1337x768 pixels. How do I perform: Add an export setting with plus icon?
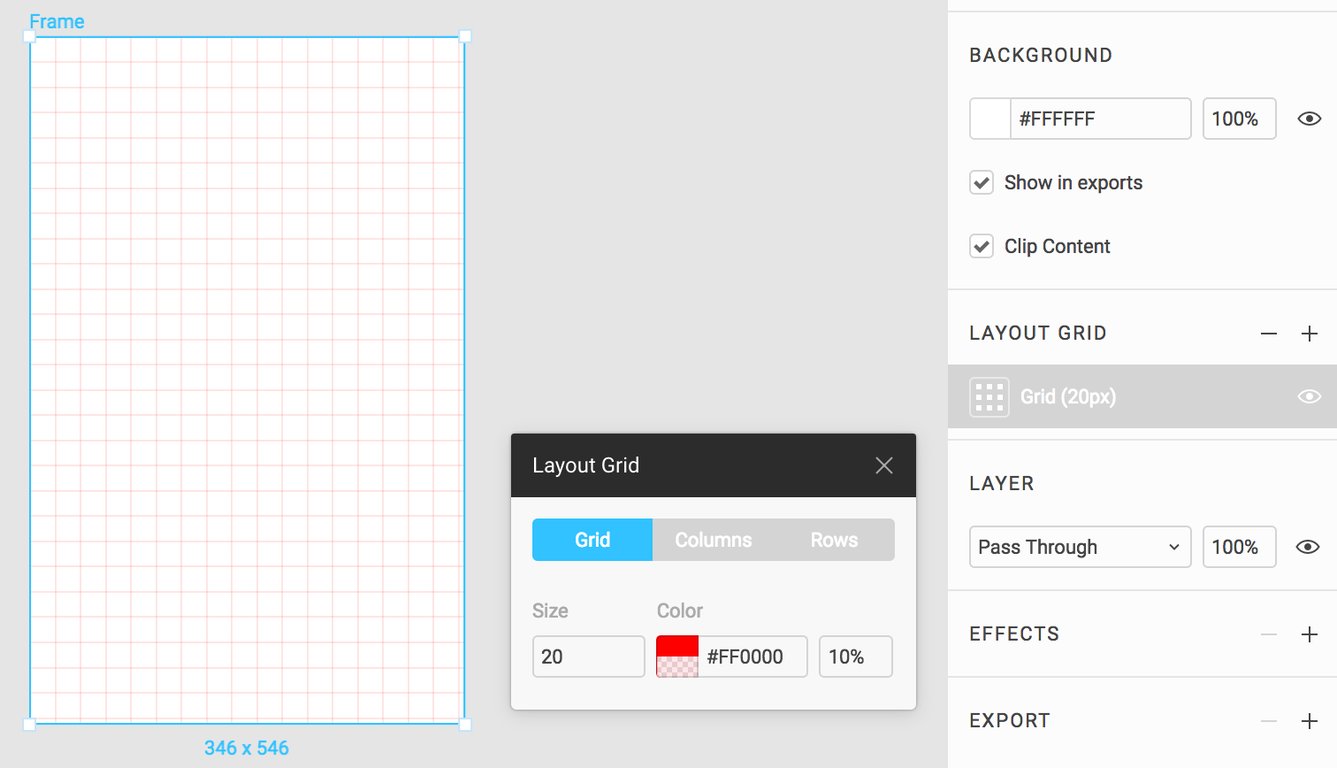(1309, 721)
